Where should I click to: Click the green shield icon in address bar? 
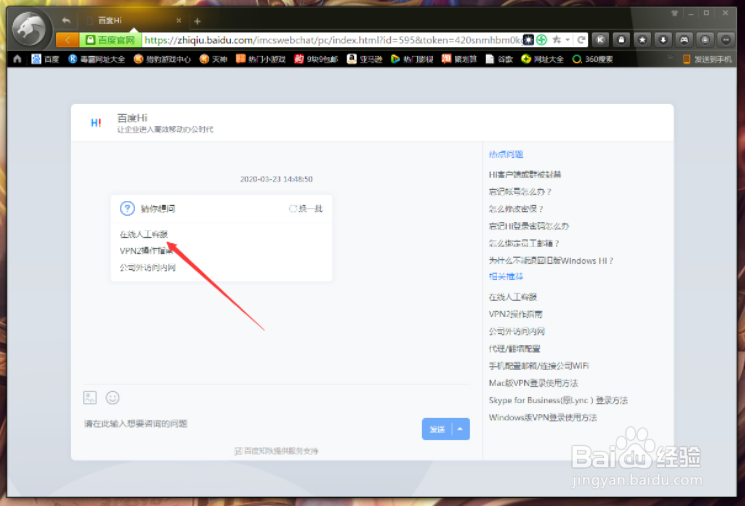pyautogui.click(x=541, y=40)
